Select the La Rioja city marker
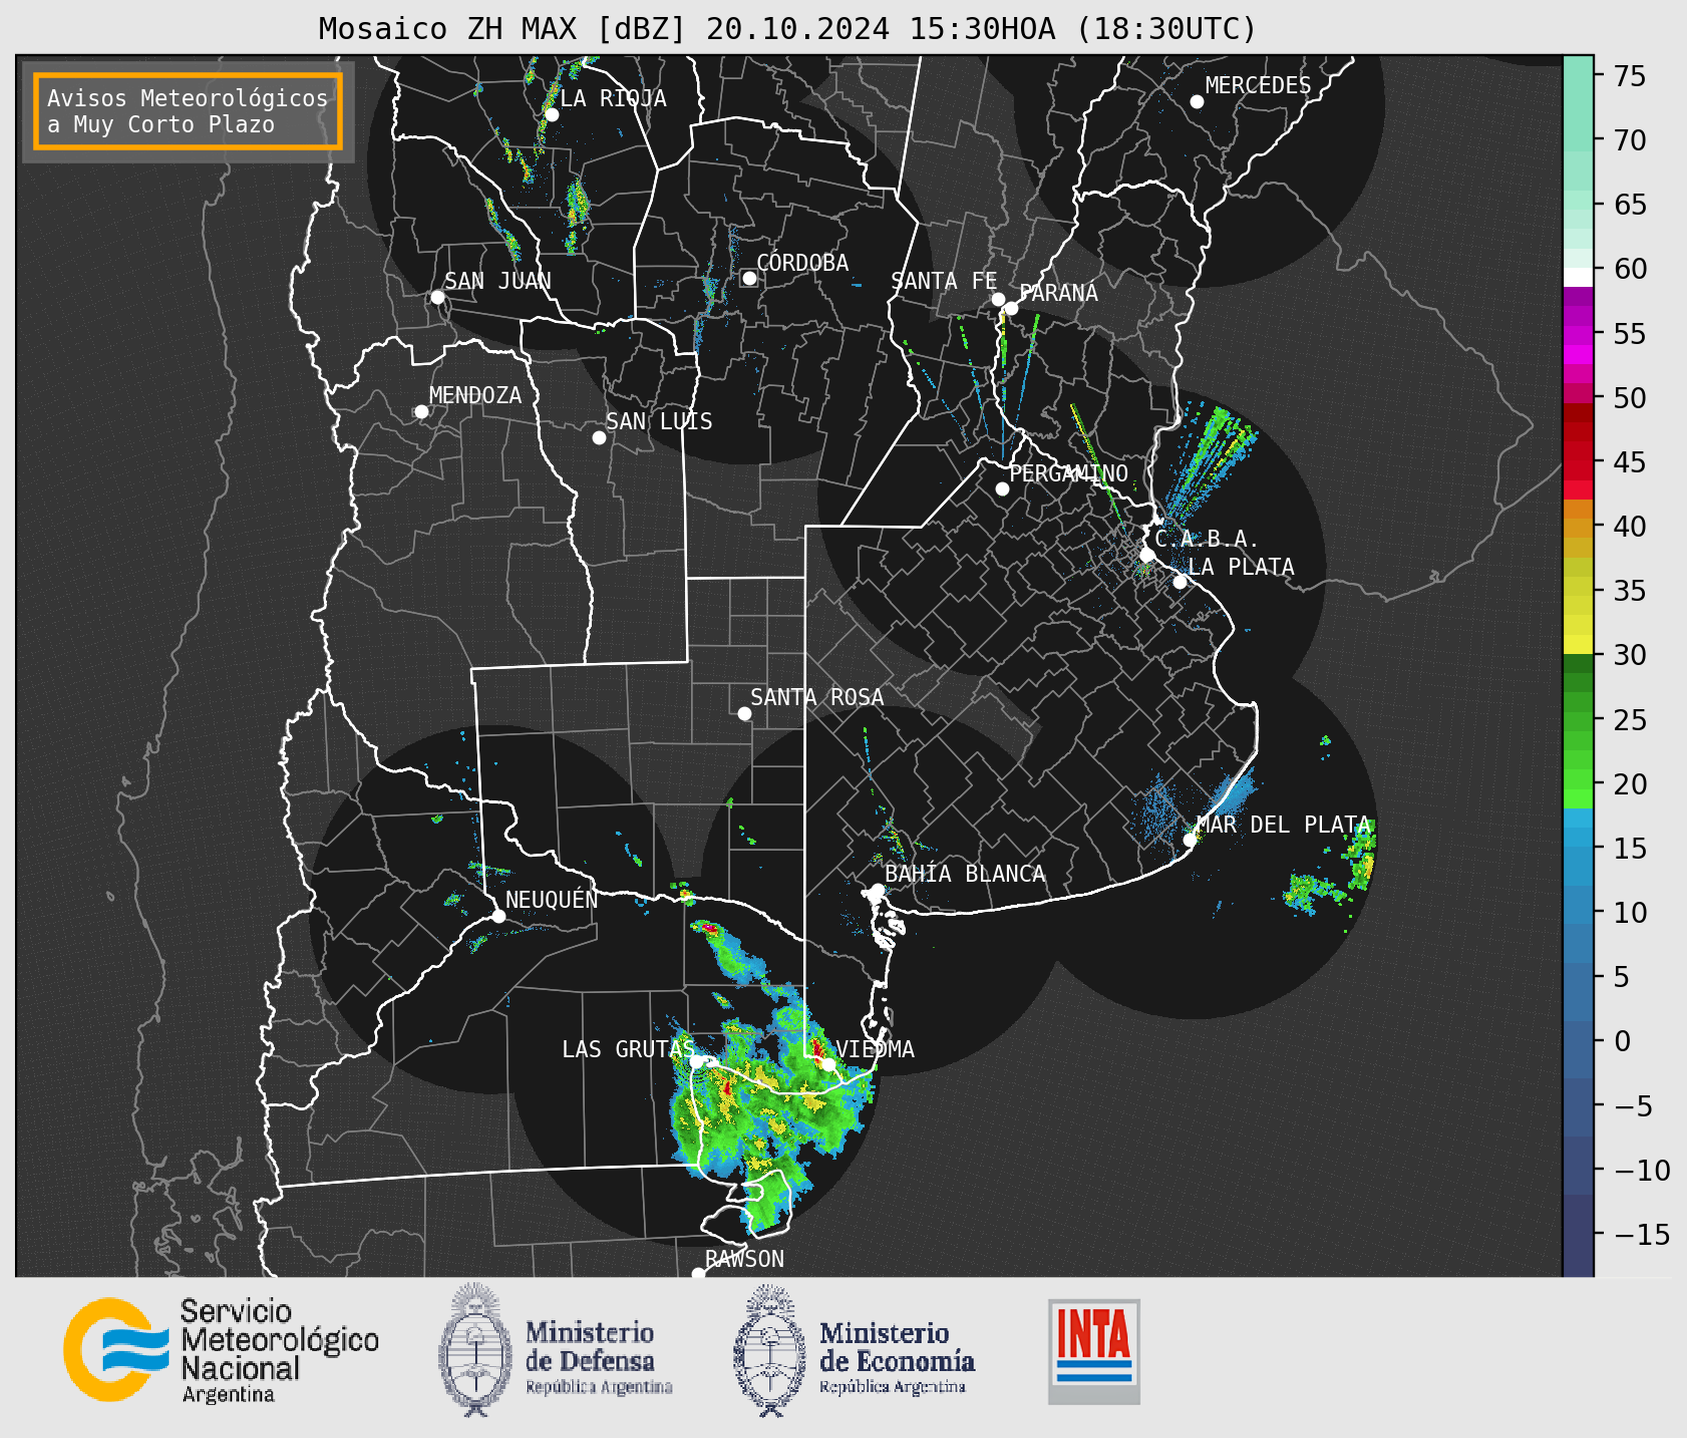Viewport: 1687px width, 1438px height. click(x=551, y=115)
